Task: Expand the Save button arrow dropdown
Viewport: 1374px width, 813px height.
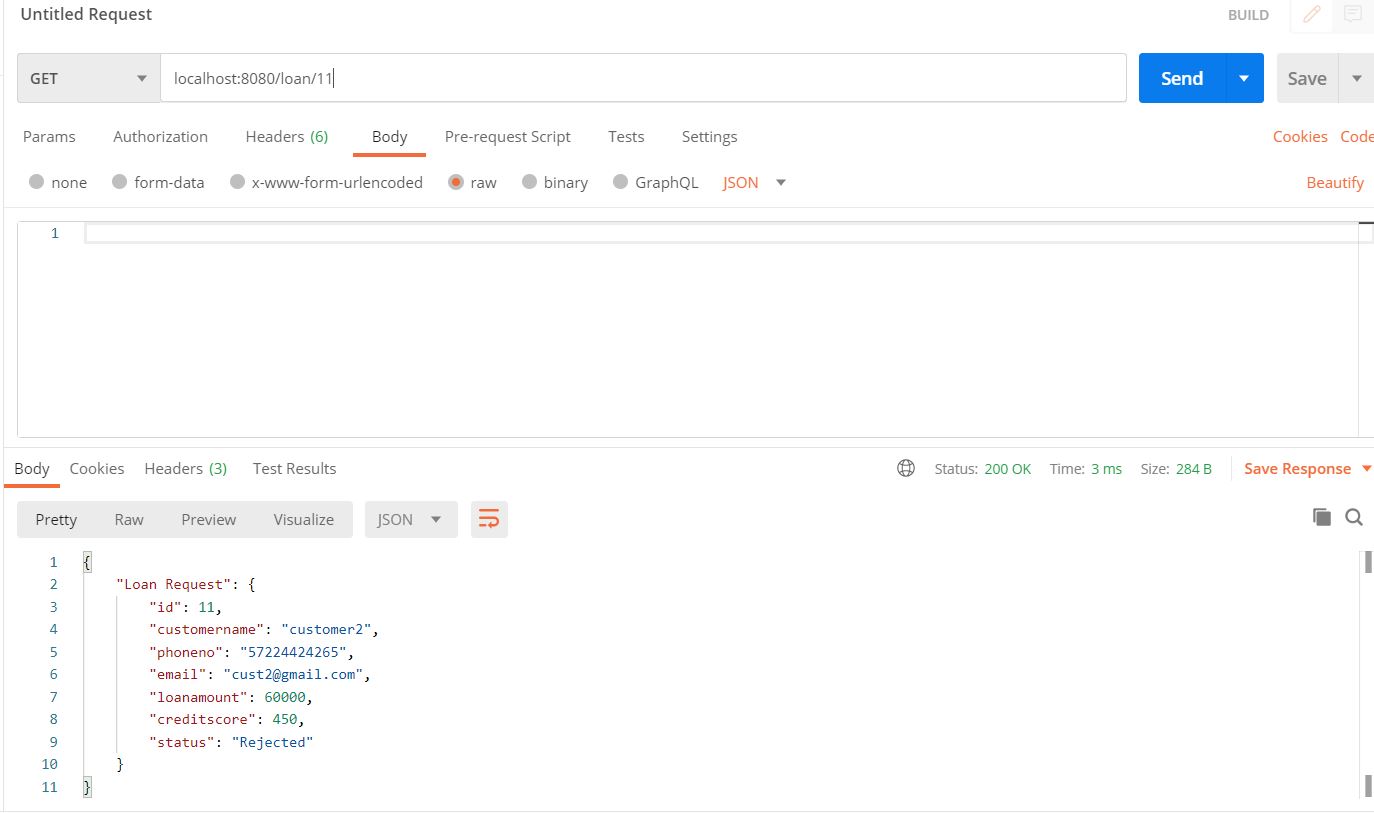Action: 1356,78
